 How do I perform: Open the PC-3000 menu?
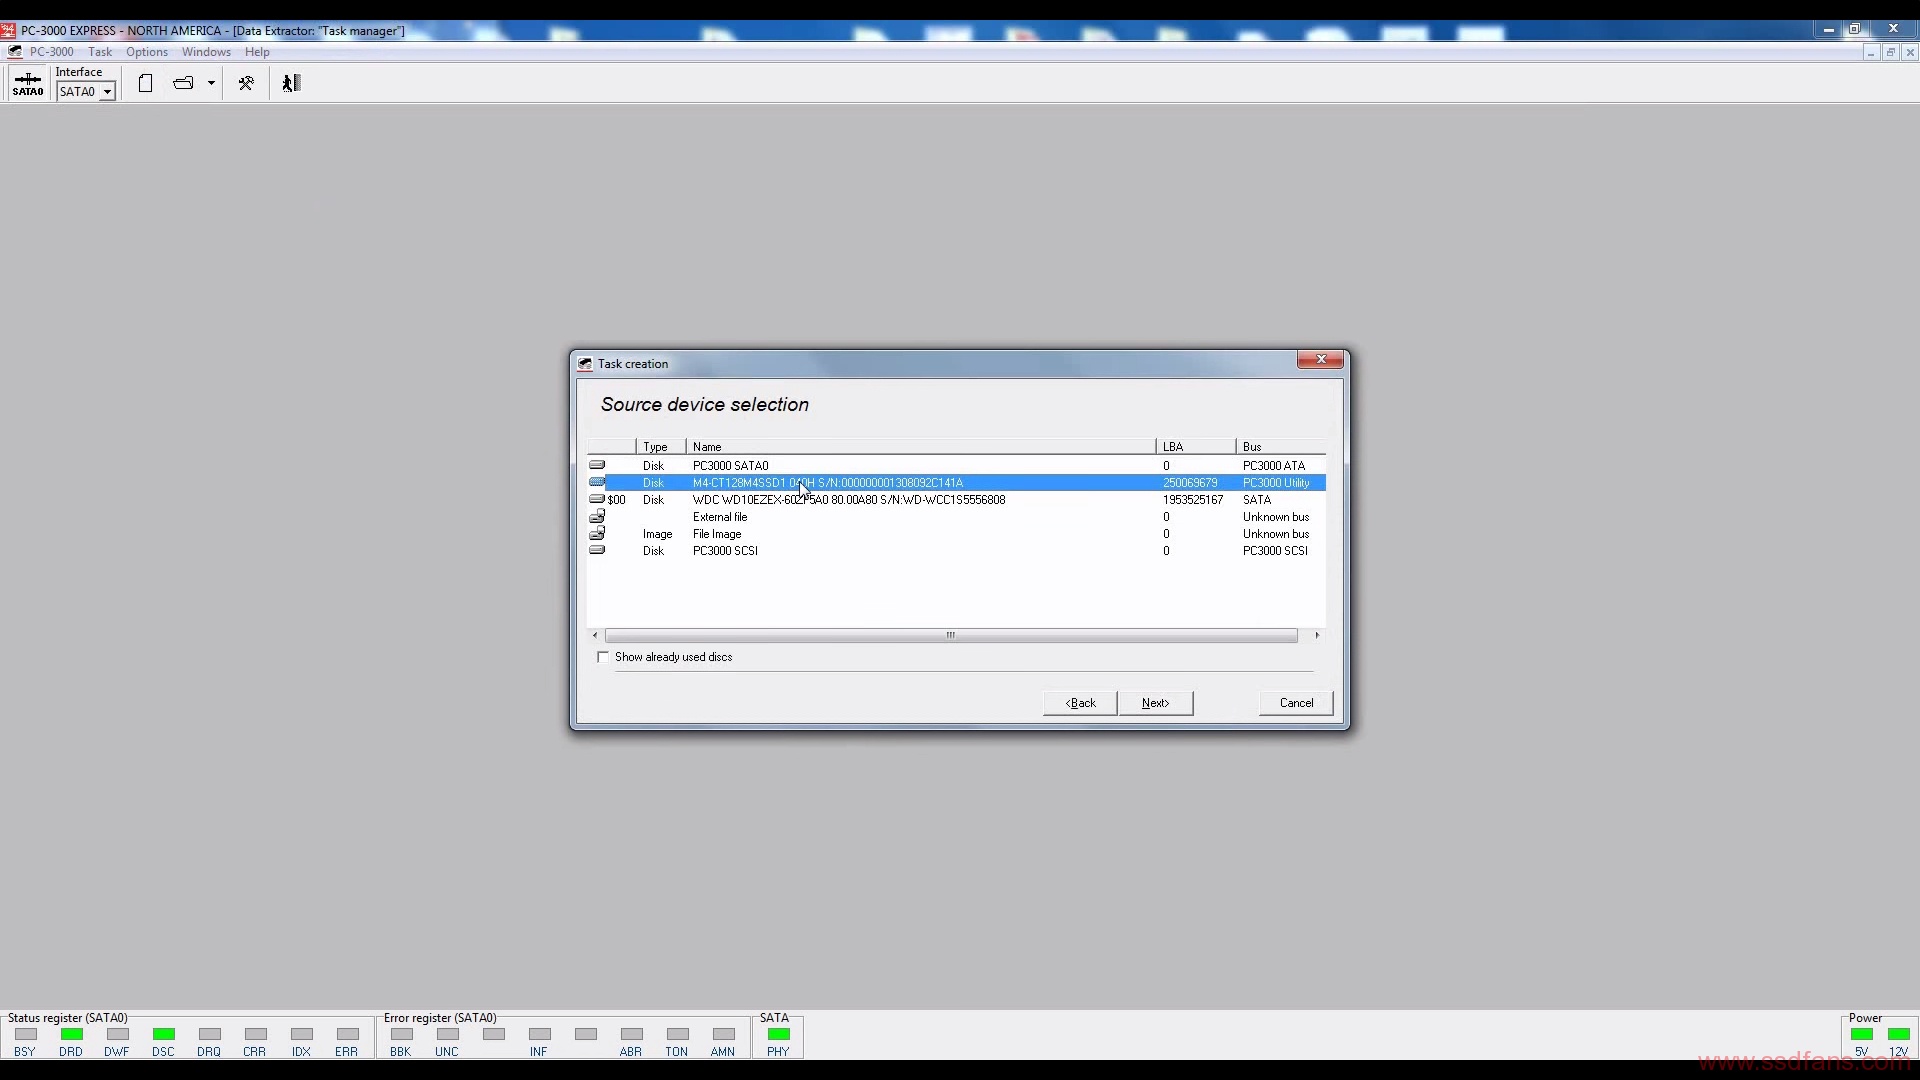point(51,52)
